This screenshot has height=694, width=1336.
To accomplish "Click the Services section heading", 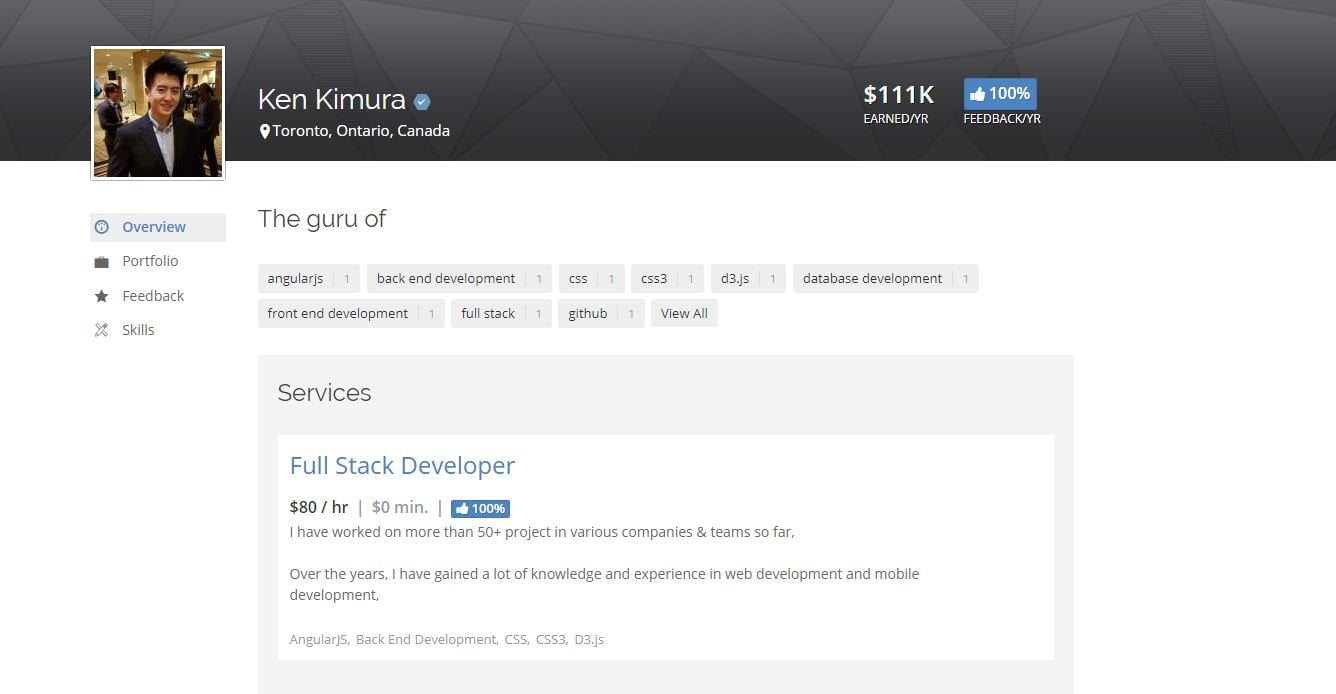I will pyautogui.click(x=324, y=393).
